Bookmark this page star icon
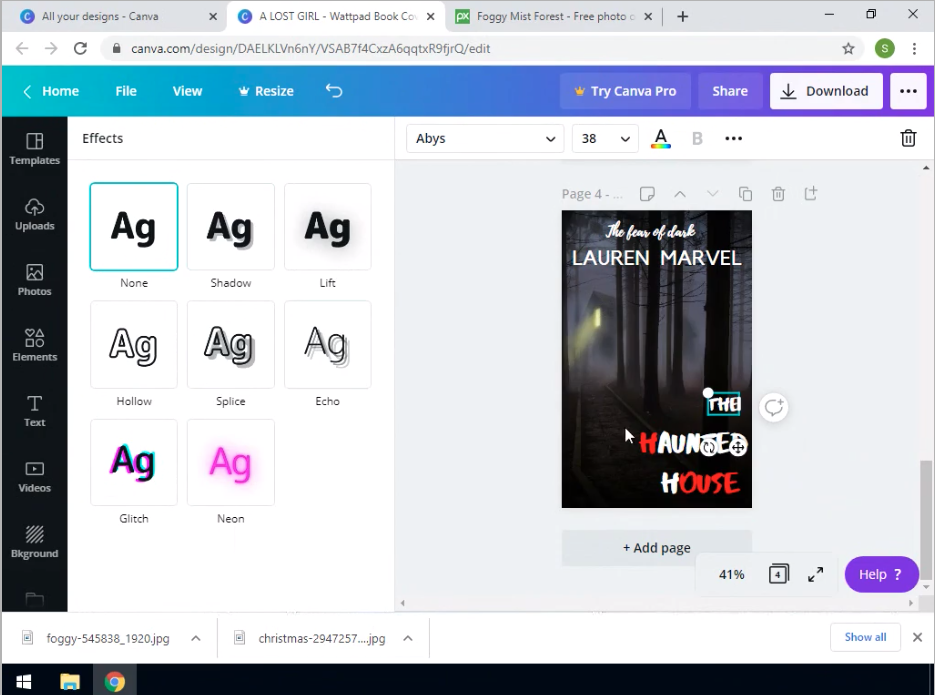Image resolution: width=935 pixels, height=695 pixels. coord(848,48)
